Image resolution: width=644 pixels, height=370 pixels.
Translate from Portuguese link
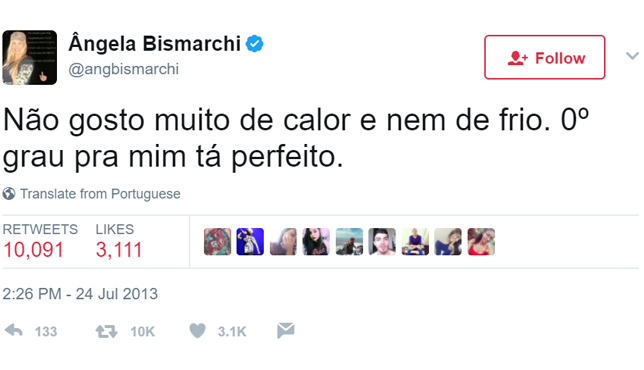100,194
